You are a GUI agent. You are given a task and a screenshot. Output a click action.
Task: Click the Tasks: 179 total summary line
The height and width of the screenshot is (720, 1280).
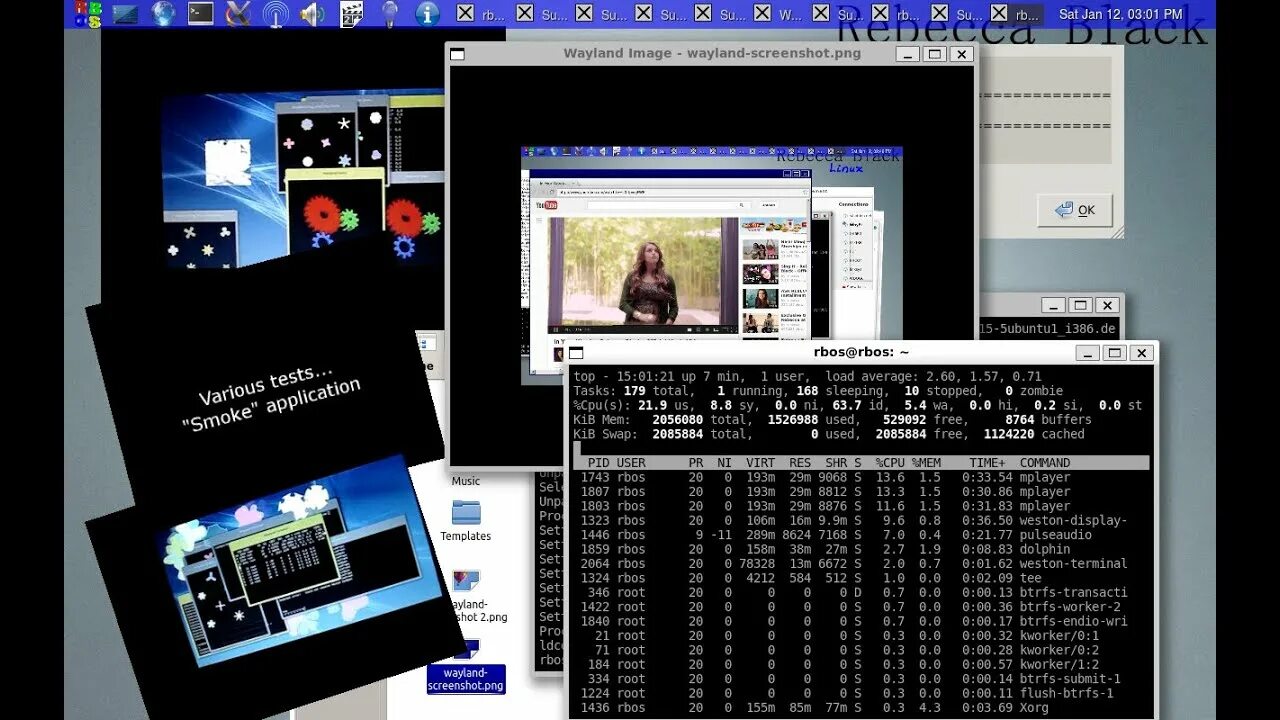pyautogui.click(x=818, y=391)
